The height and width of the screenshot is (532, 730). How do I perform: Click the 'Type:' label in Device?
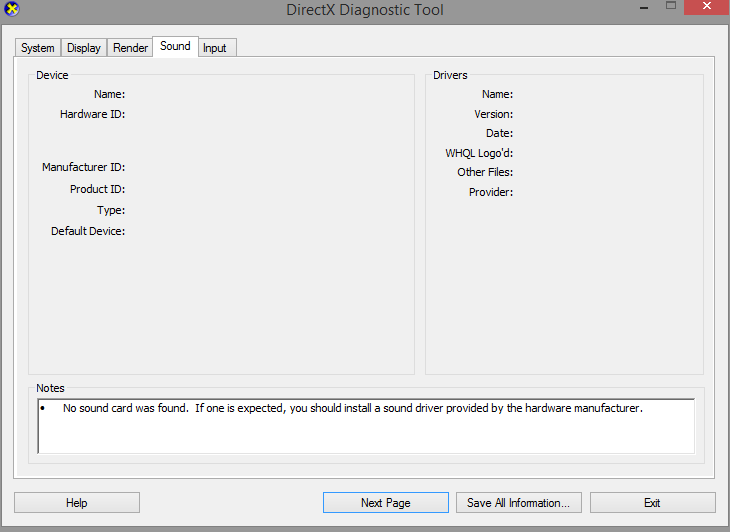click(x=111, y=210)
